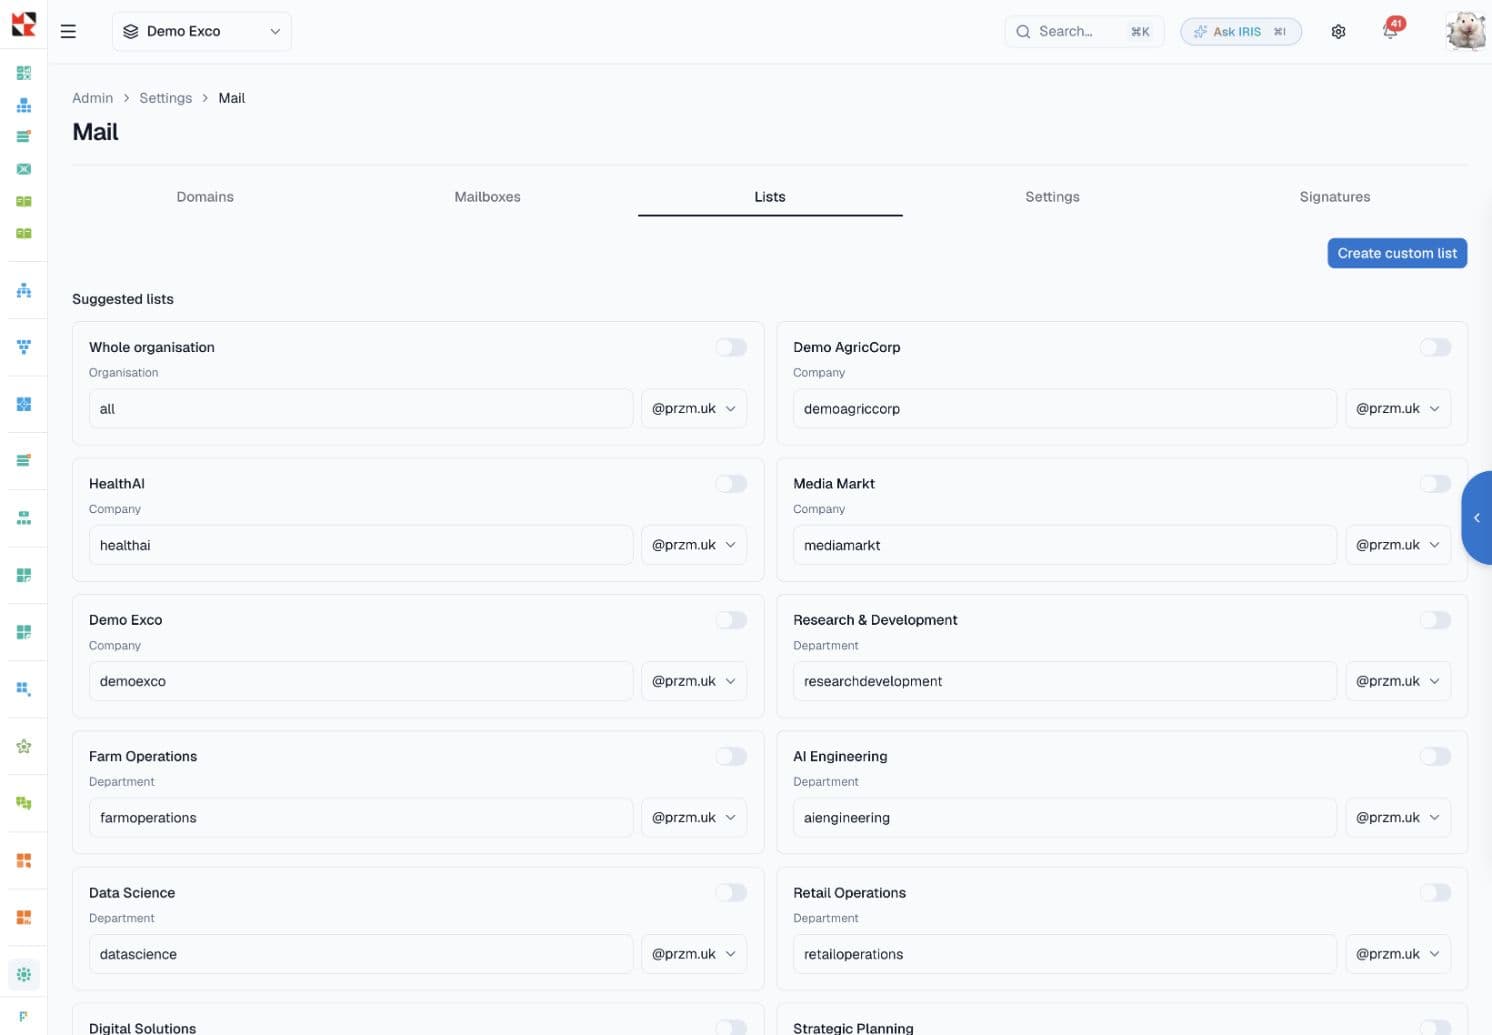Click the Search field in the top bar

click(1084, 31)
